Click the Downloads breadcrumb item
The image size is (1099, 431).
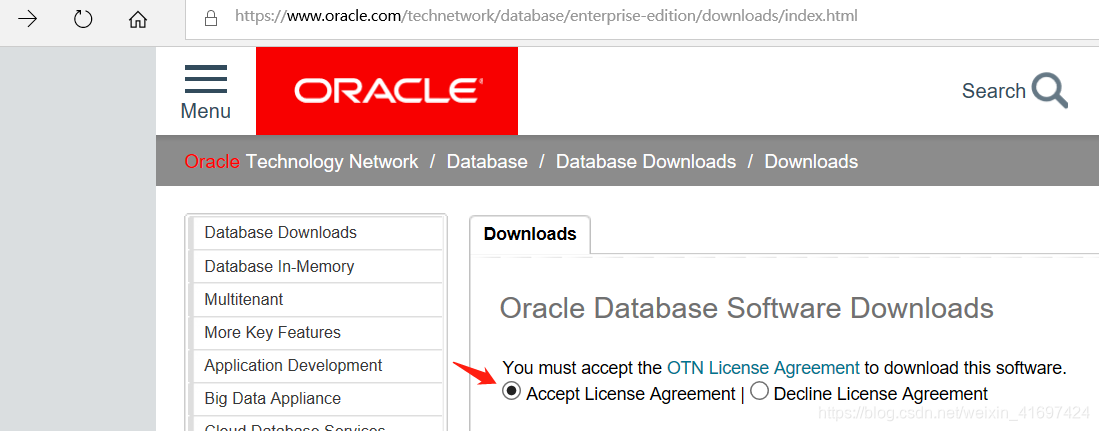click(x=811, y=162)
